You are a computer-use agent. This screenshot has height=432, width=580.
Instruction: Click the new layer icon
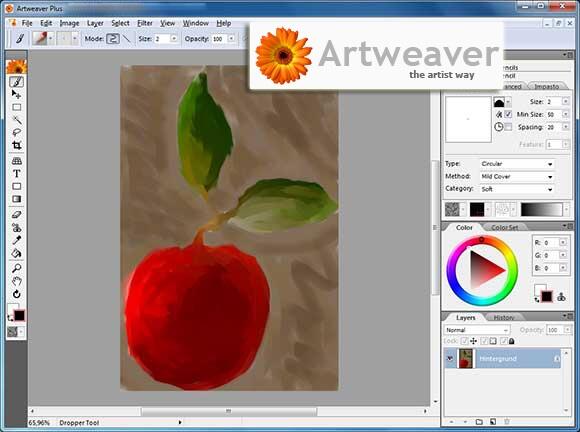pyautogui.click(x=493, y=422)
